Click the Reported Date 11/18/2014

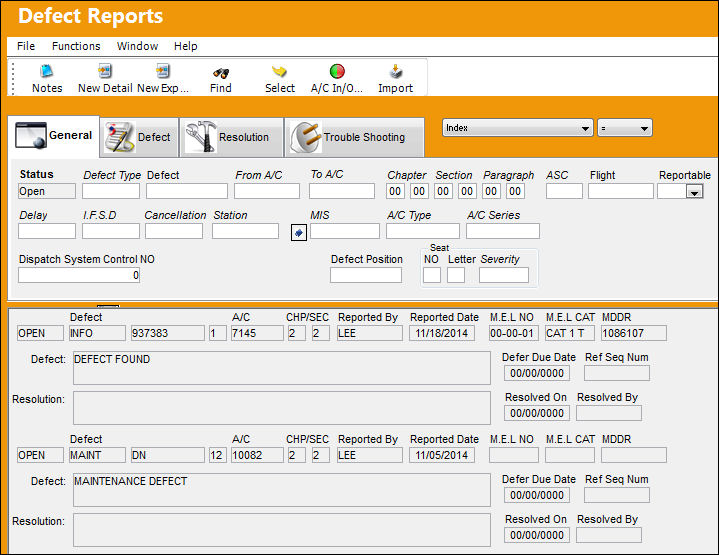[x=442, y=333]
